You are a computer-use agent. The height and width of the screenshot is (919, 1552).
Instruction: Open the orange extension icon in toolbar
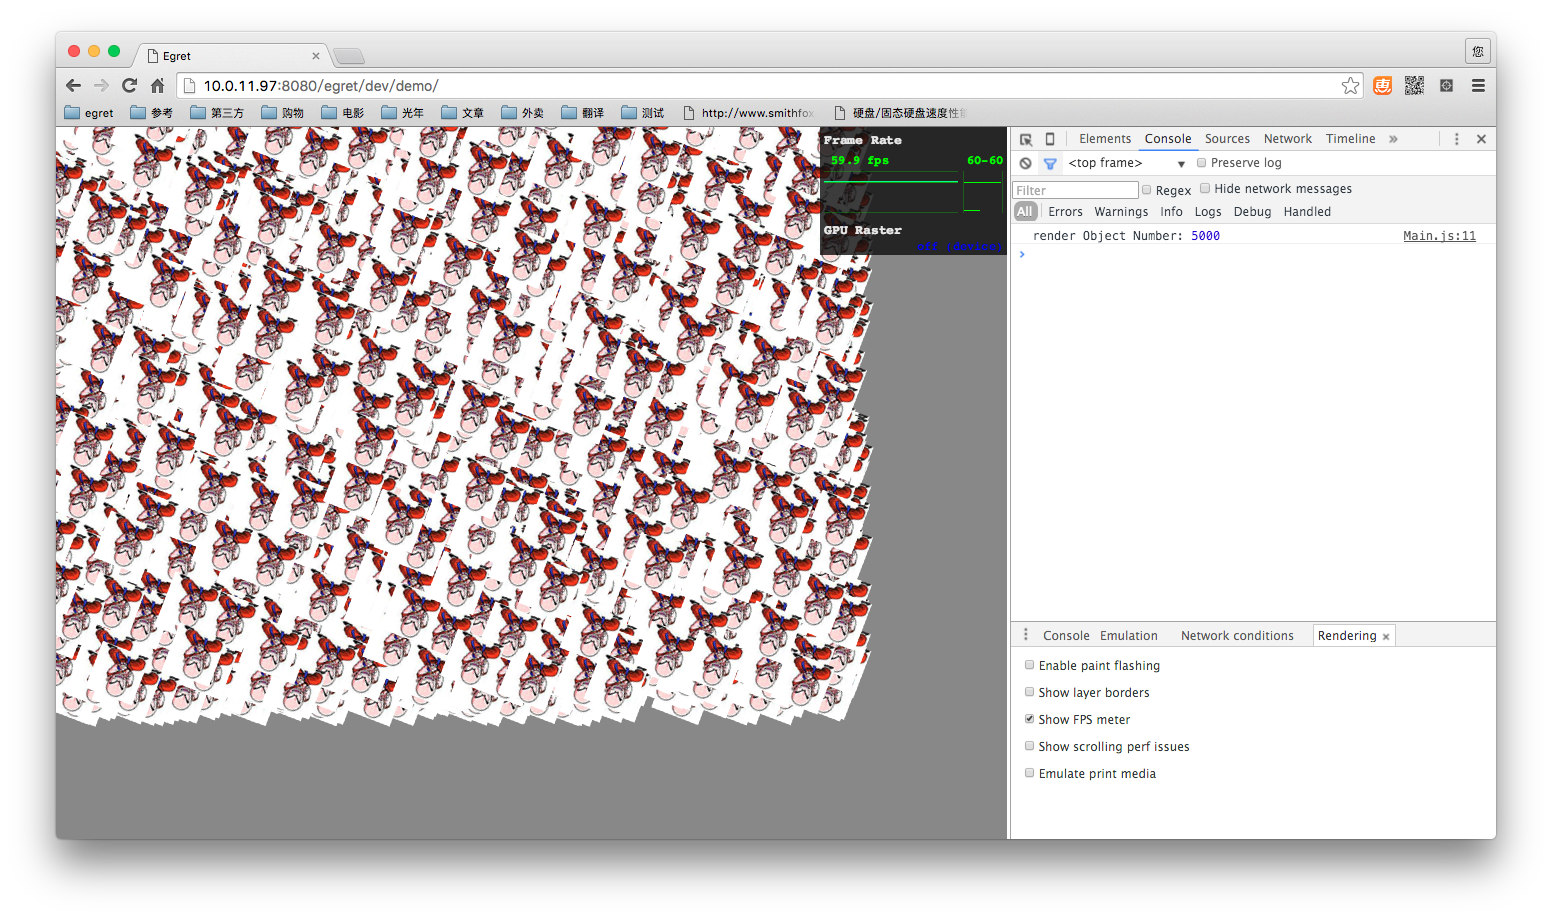[x=1382, y=86]
